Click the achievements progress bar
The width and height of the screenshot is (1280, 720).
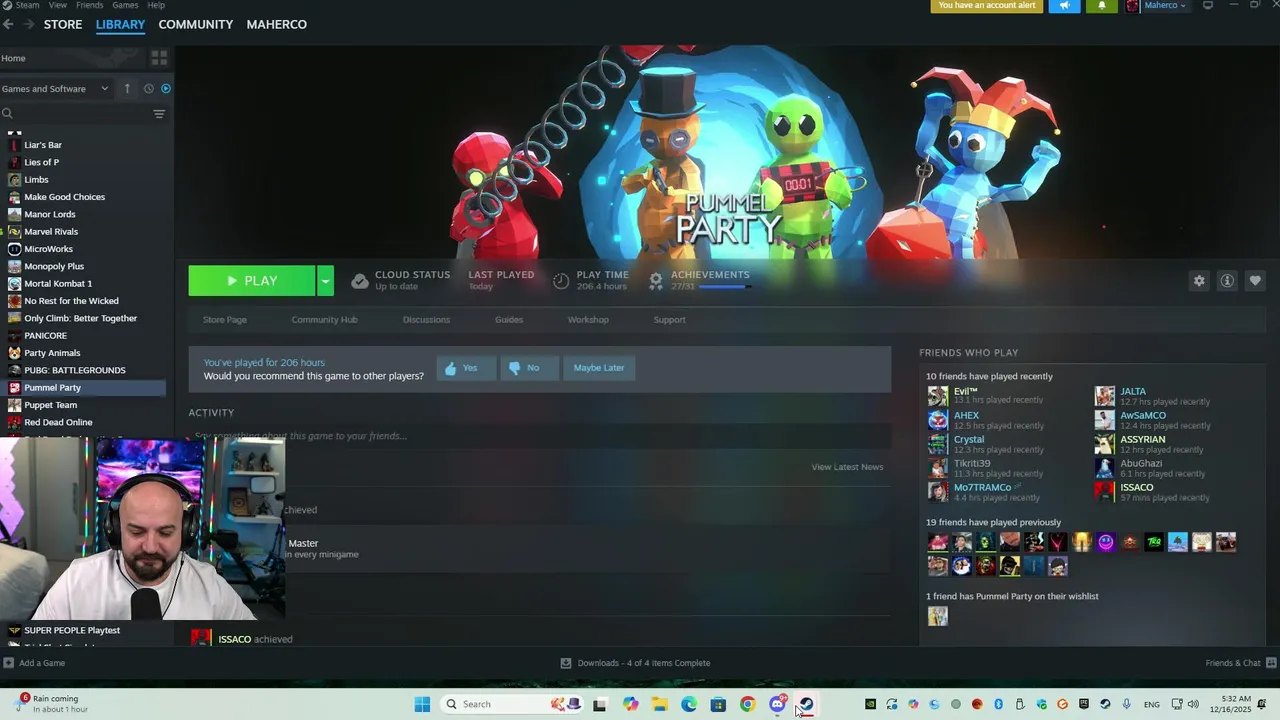(725, 287)
